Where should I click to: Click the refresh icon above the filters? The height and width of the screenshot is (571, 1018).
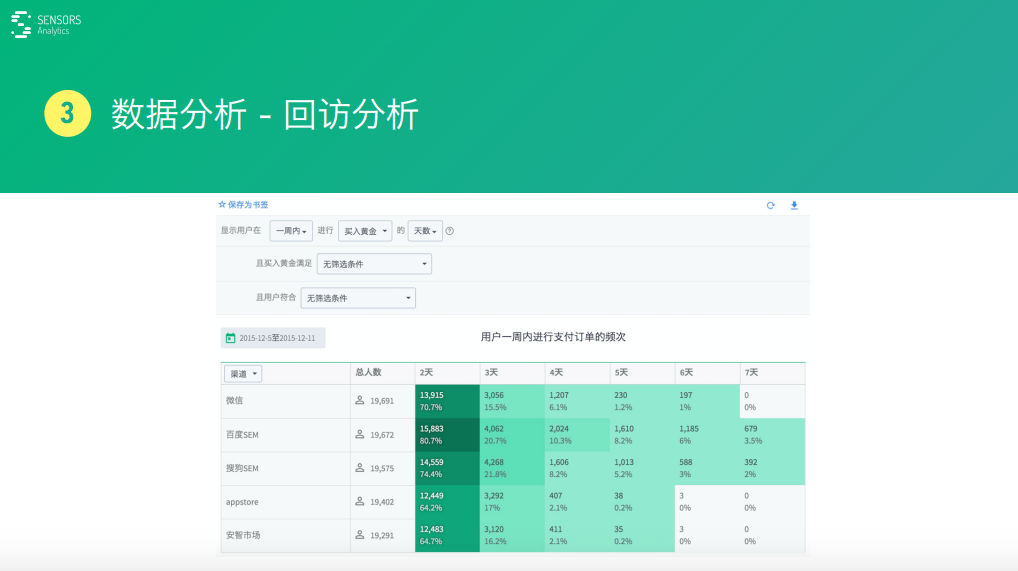[x=770, y=205]
